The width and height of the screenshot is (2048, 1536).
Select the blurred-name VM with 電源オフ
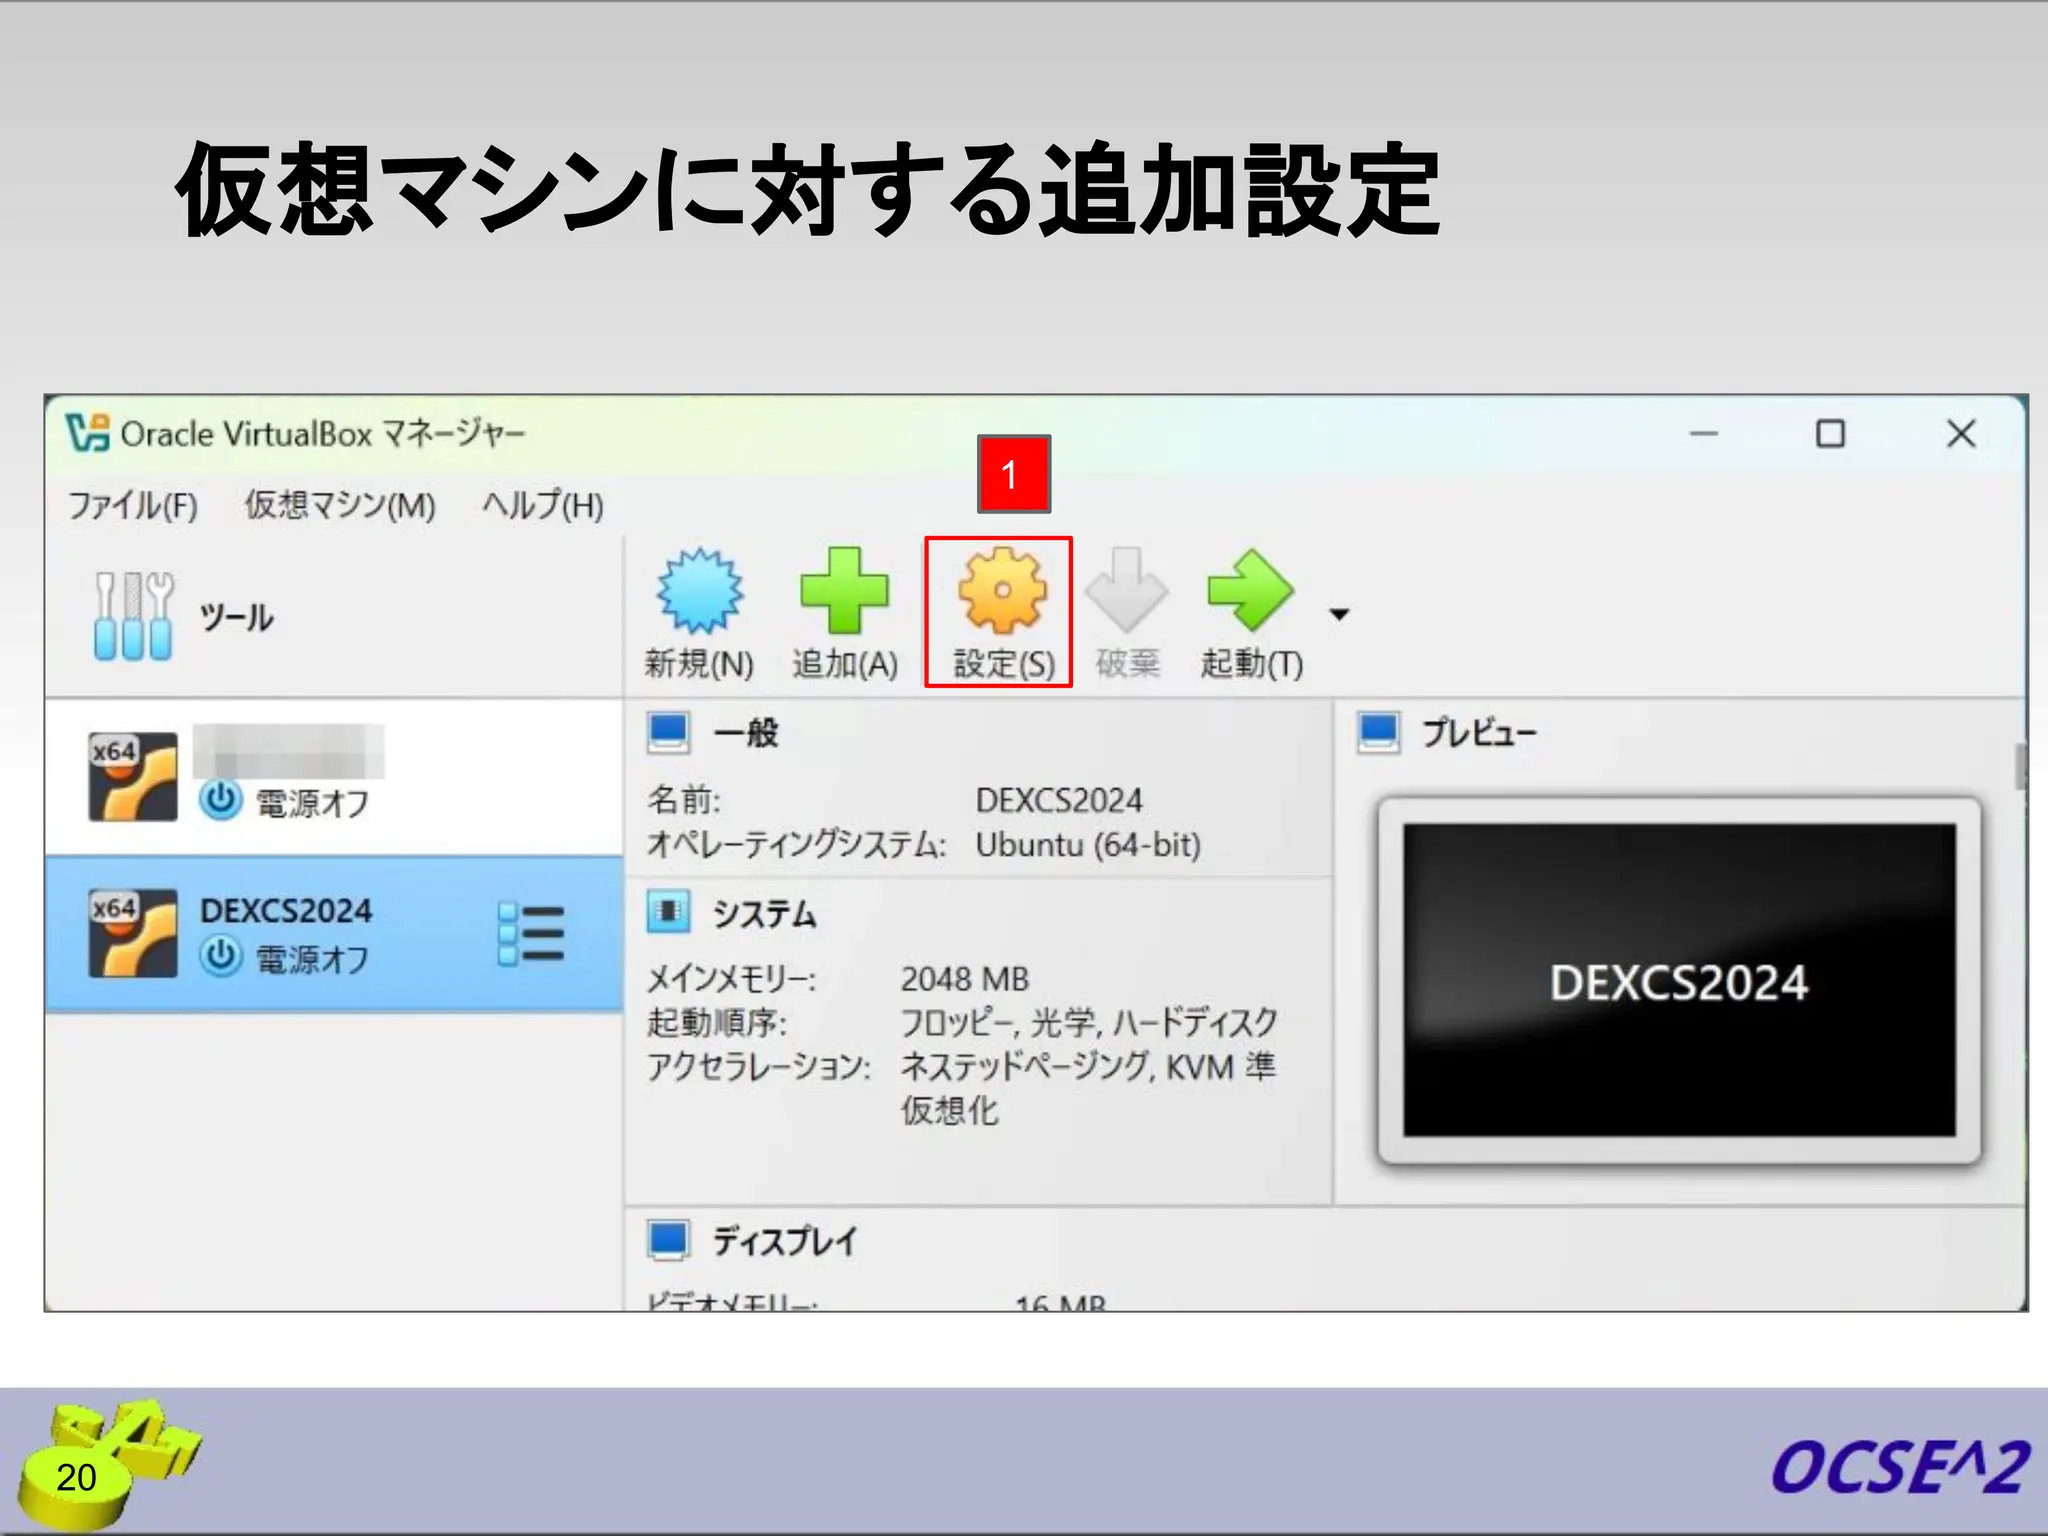tap(333, 777)
